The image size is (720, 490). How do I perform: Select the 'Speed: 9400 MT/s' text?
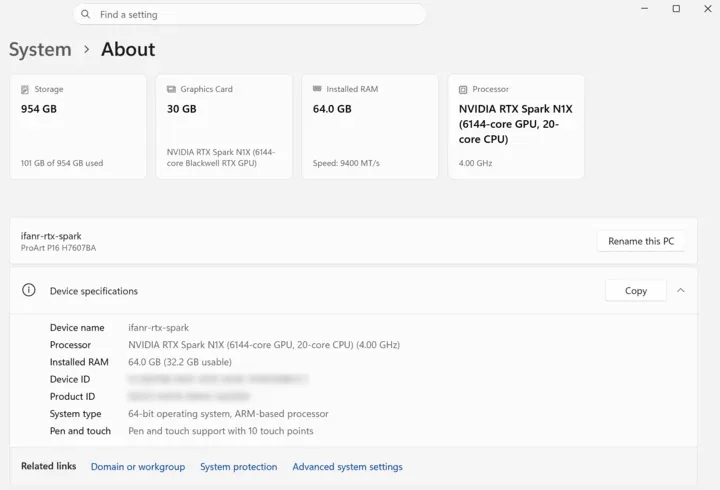click(x=346, y=163)
